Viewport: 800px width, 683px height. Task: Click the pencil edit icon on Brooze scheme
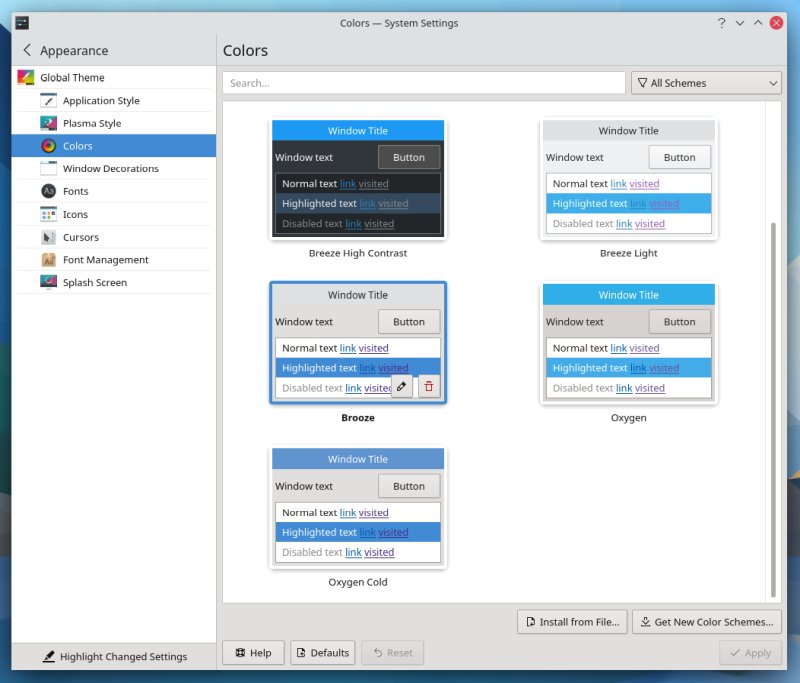pos(402,386)
